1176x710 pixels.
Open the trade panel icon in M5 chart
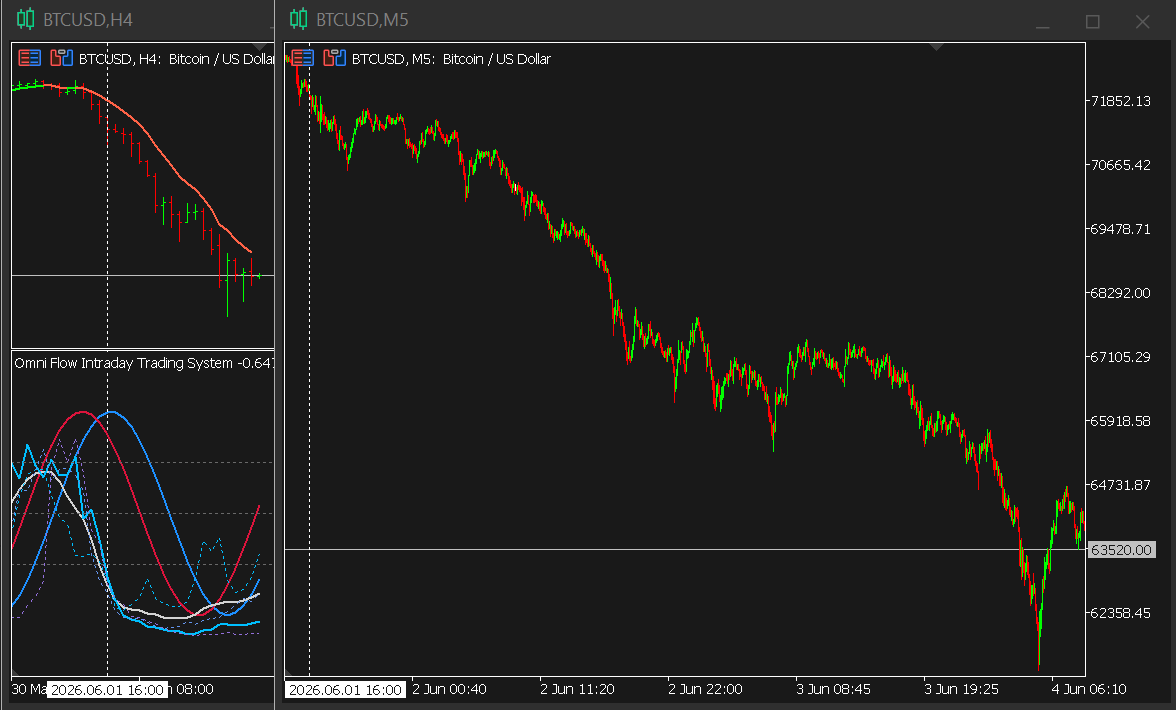point(334,58)
